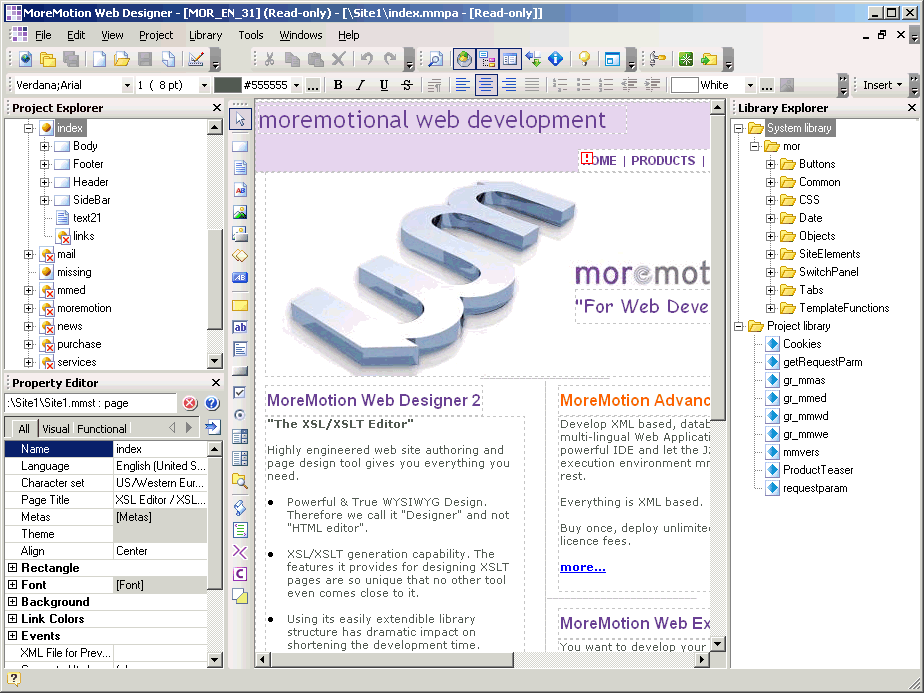Enable right text alignment
The image size is (924, 693).
coord(509,85)
